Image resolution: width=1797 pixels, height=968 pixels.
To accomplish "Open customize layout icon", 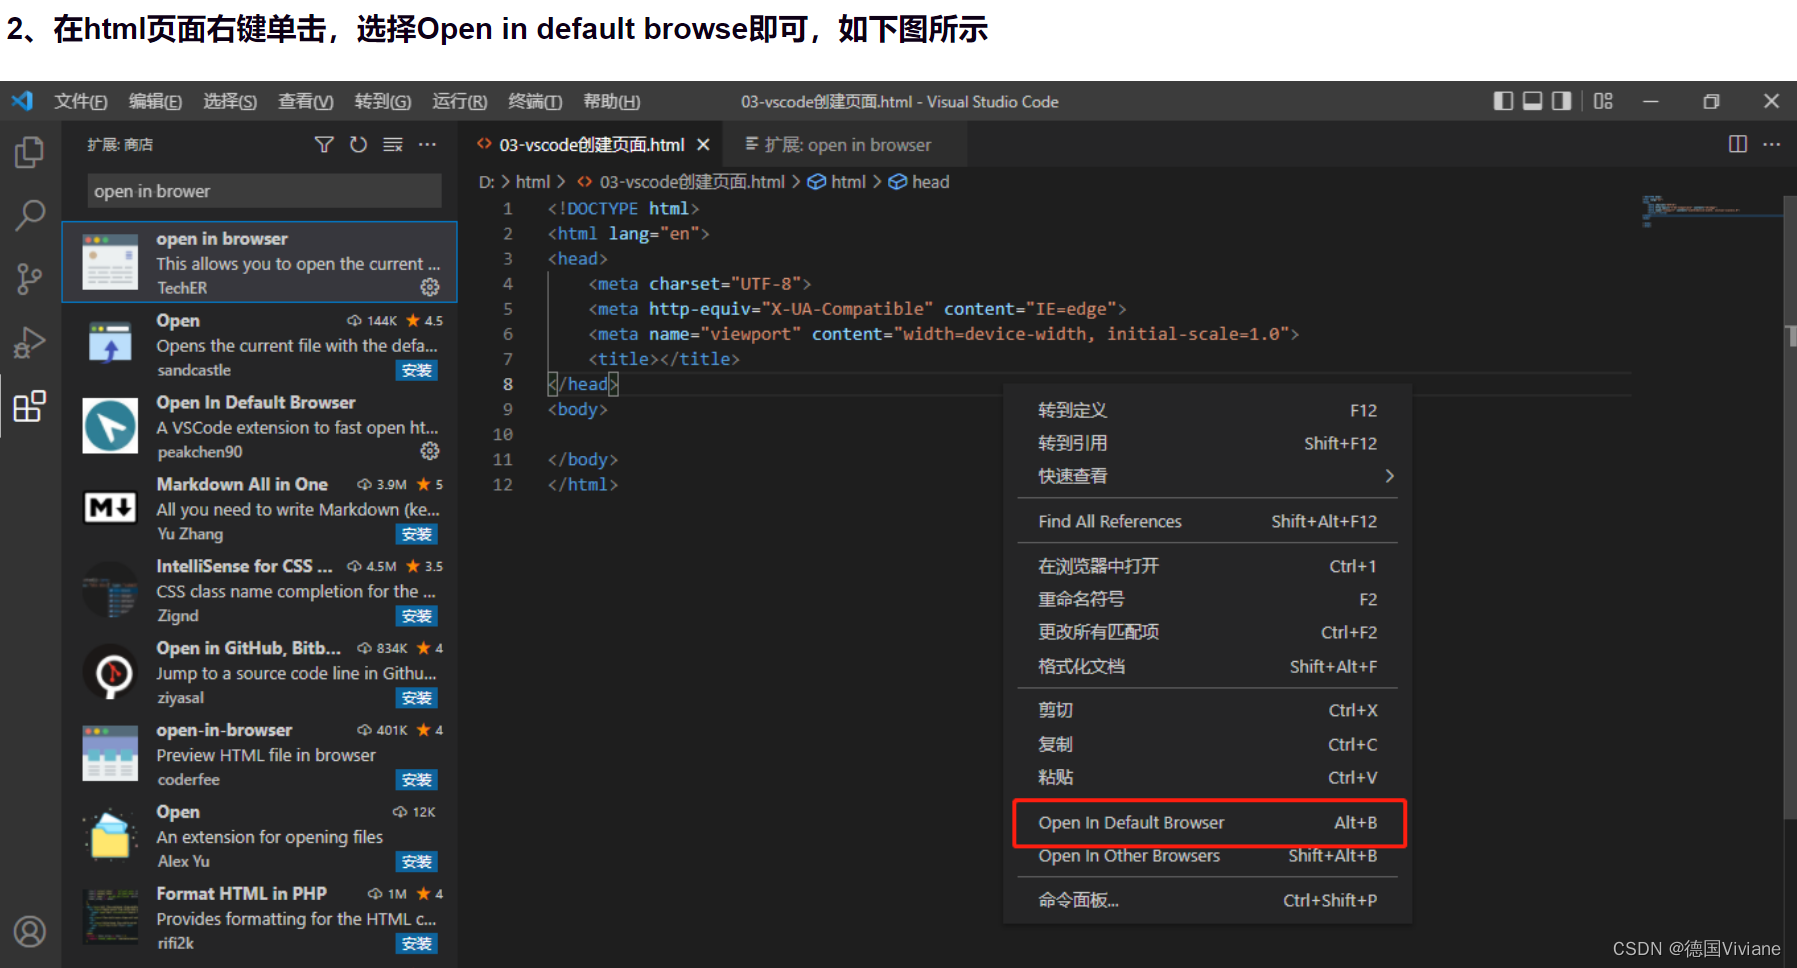I will pyautogui.click(x=1603, y=101).
